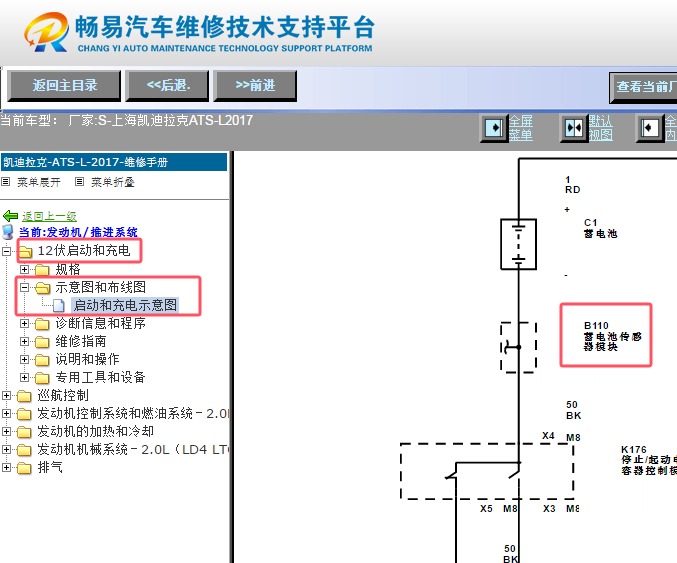Select the 12伏启动和充电 tree item
Image resolution: width=677 pixels, height=563 pixels.
[84, 250]
